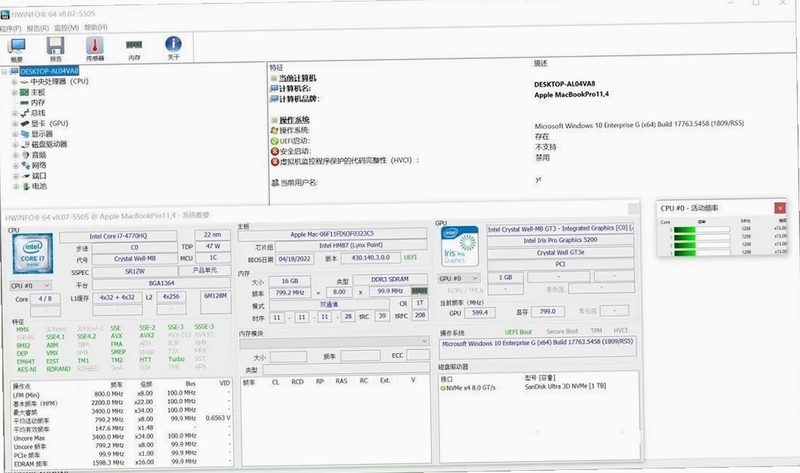Open the 程序(P) menu
800x473 pixels.
[x=11, y=29]
